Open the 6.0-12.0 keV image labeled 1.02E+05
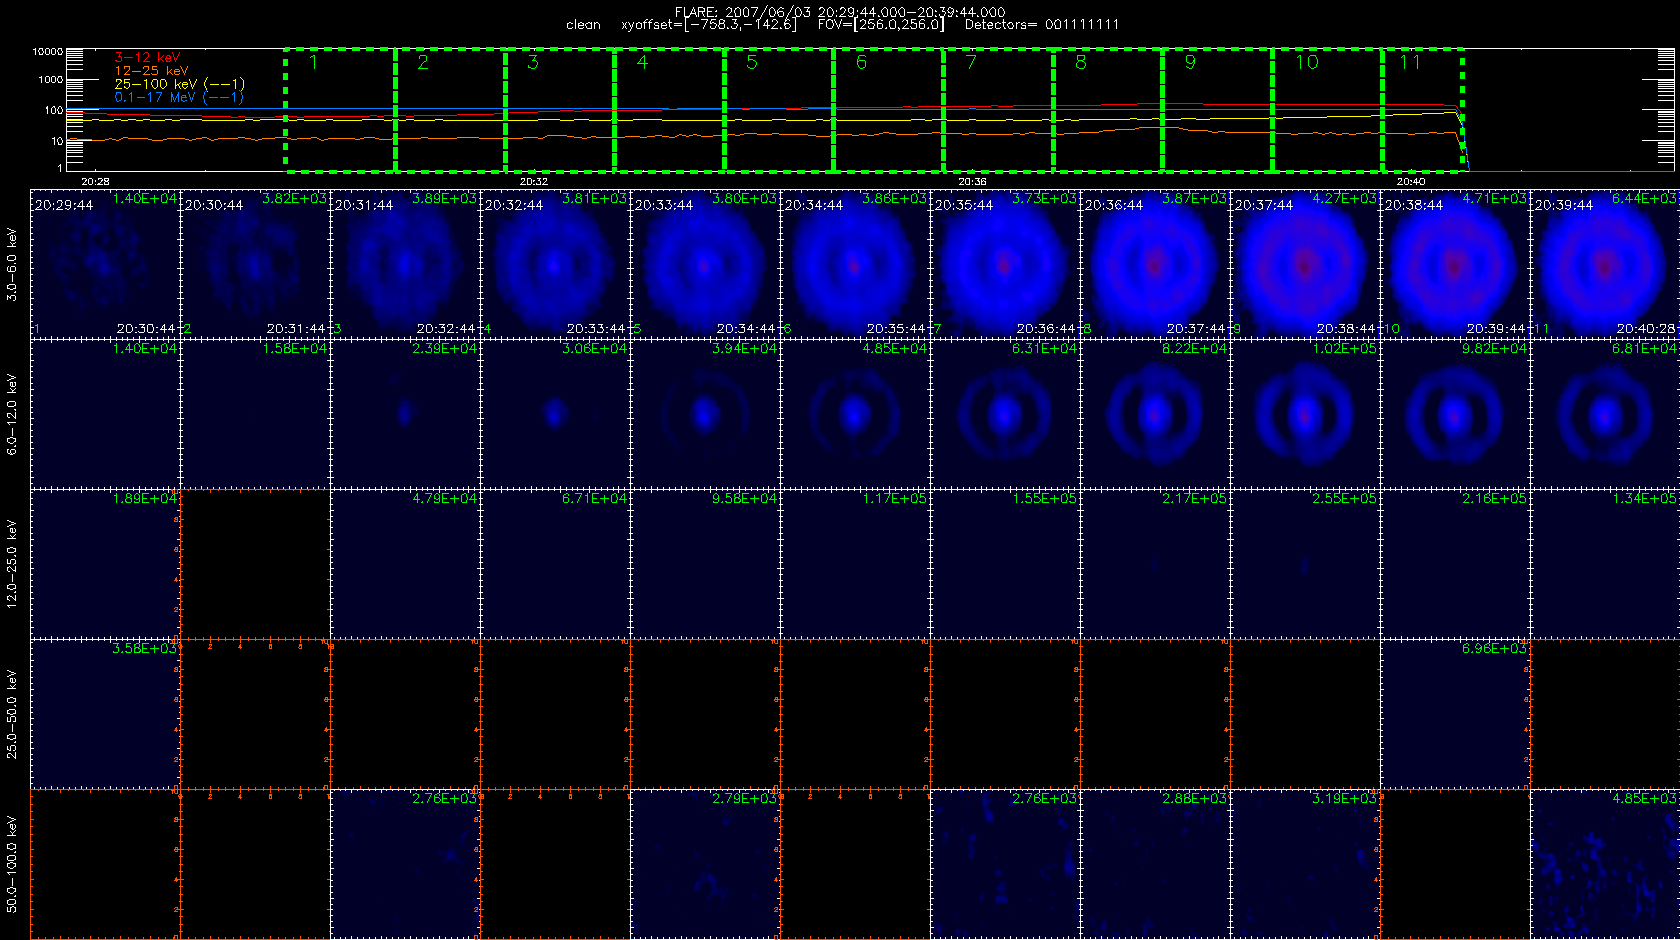Screen dimensions: 1680x940 pyautogui.click(x=1305, y=414)
